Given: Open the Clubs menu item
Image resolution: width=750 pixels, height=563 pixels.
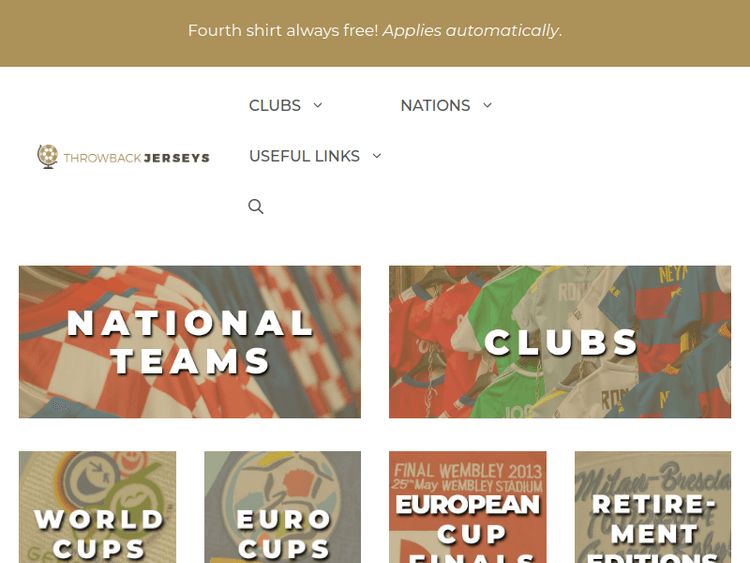Looking at the screenshot, I should click(x=275, y=105).
